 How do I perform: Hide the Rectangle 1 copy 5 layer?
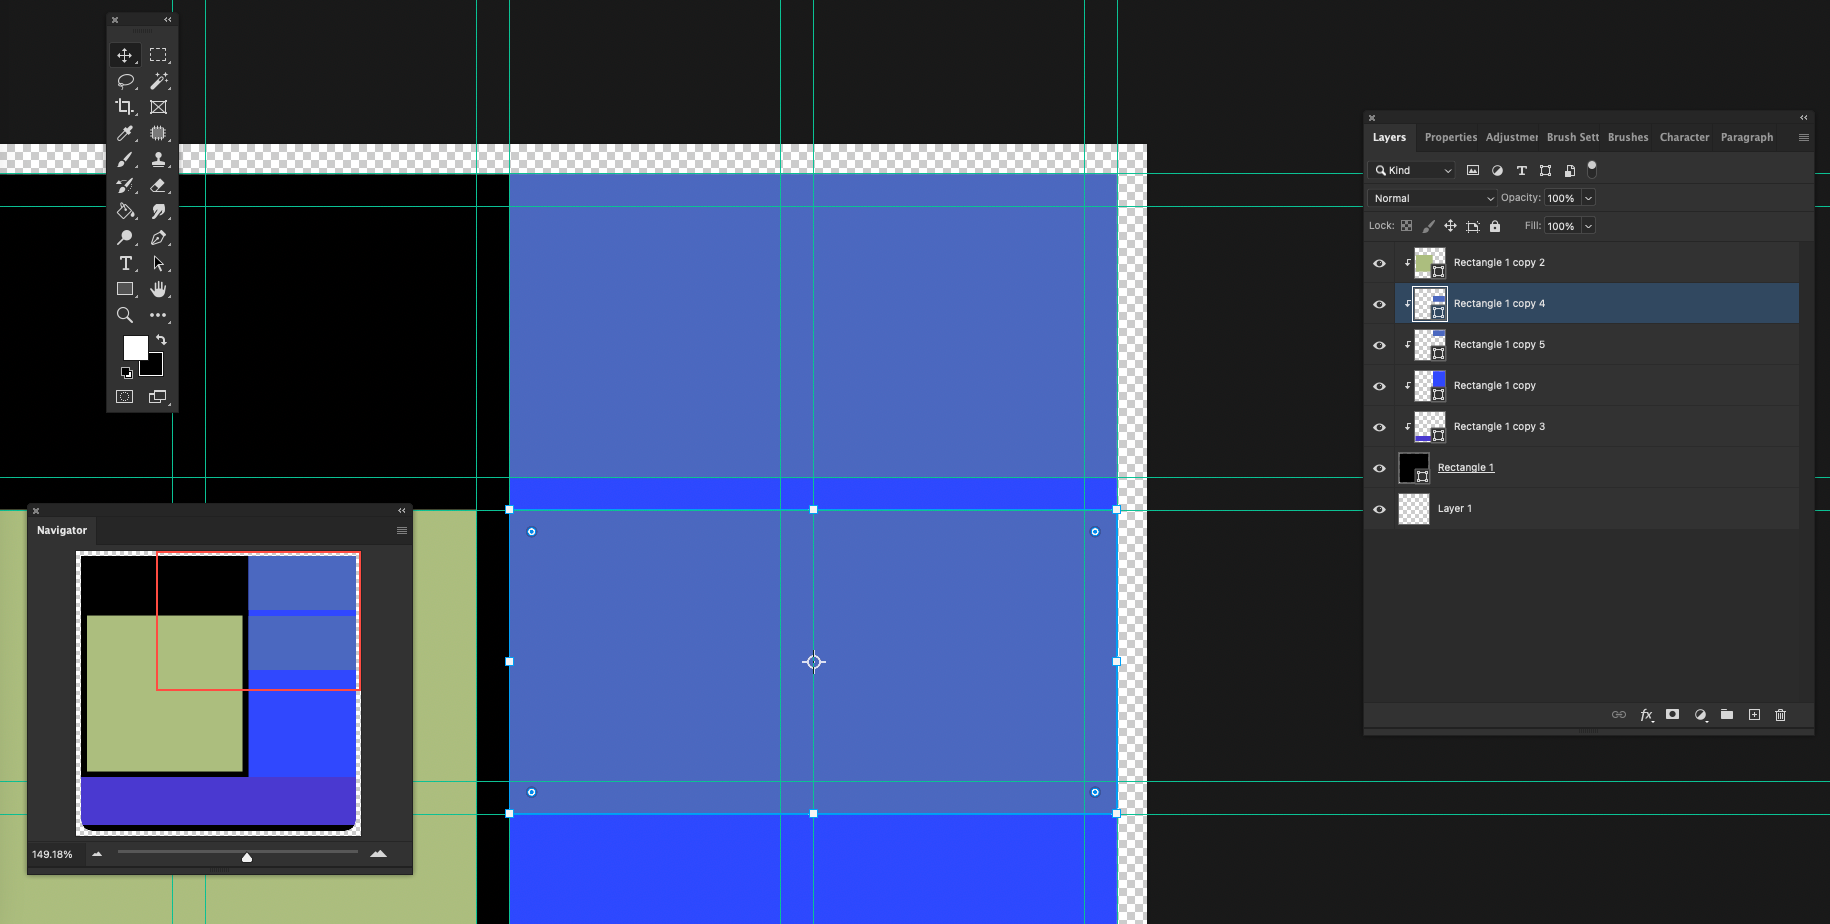click(x=1380, y=345)
